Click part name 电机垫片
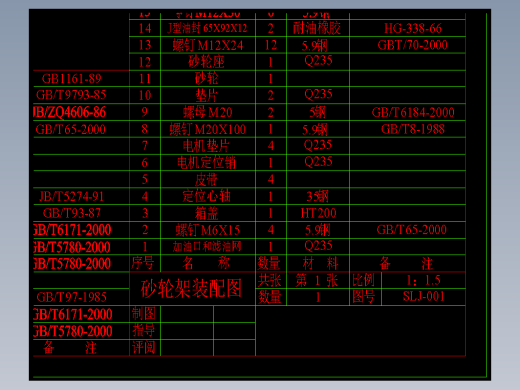This screenshot has width=520, height=390. (206, 146)
